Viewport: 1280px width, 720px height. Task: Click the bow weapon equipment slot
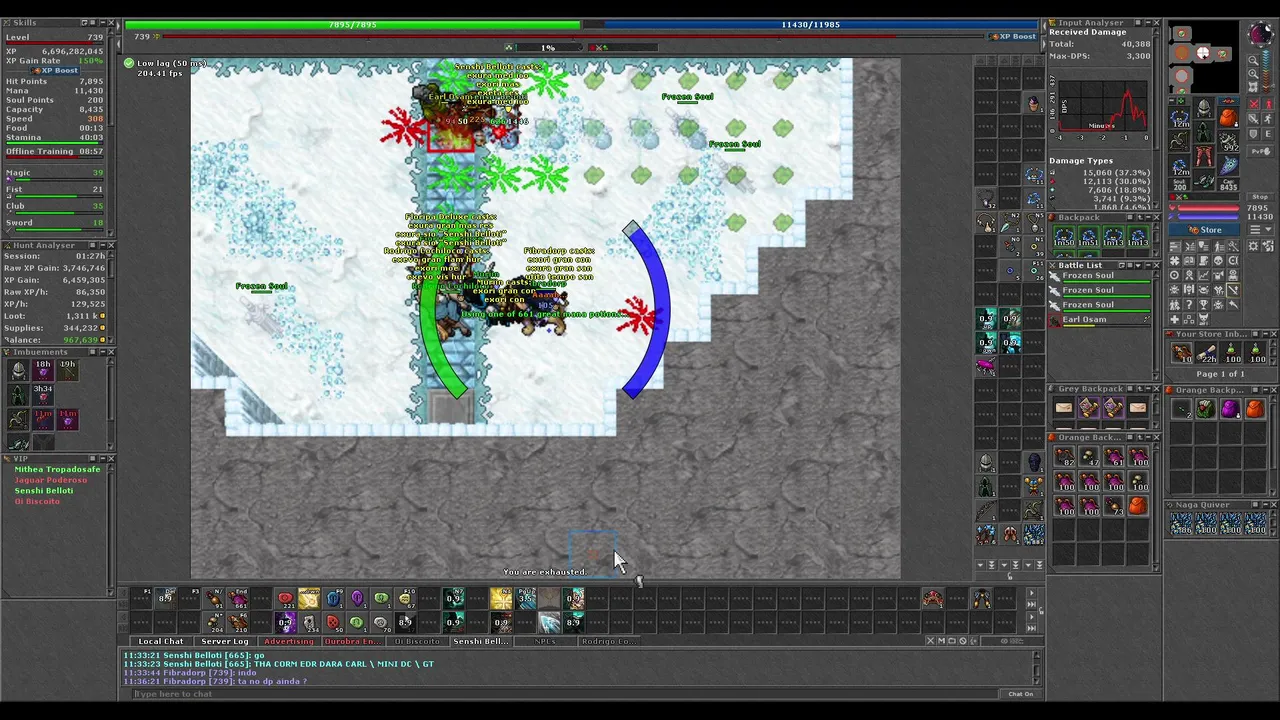[x=1180, y=143]
